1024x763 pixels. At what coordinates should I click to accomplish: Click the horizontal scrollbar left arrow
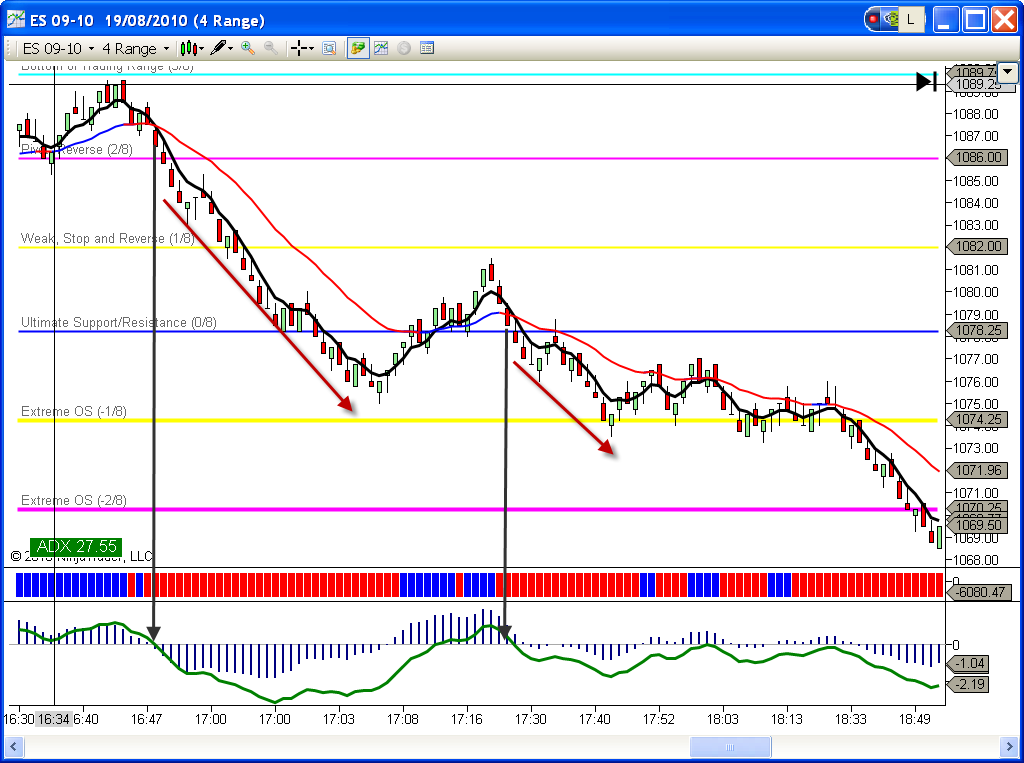pos(13,747)
